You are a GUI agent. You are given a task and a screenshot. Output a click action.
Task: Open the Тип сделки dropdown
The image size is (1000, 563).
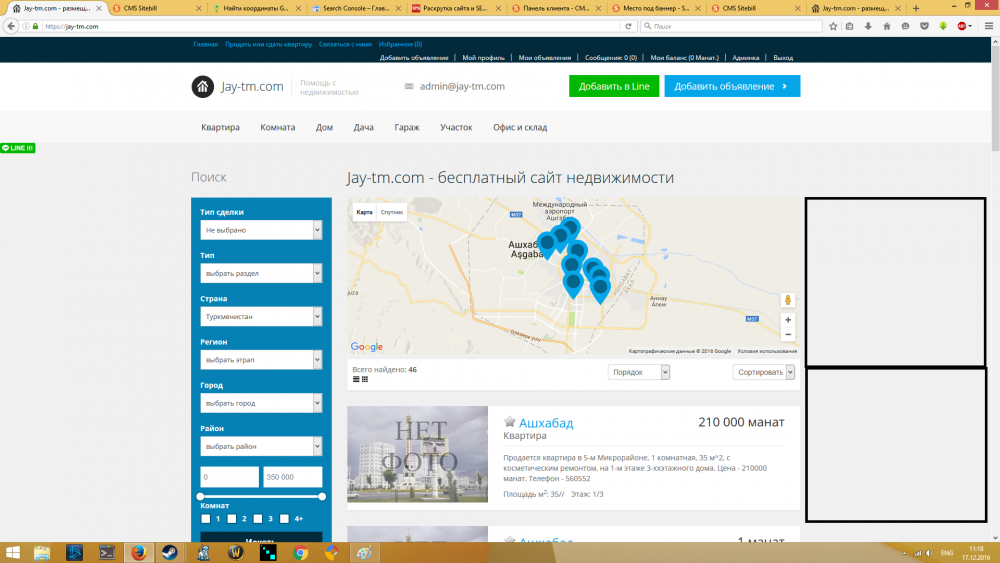[x=261, y=230]
